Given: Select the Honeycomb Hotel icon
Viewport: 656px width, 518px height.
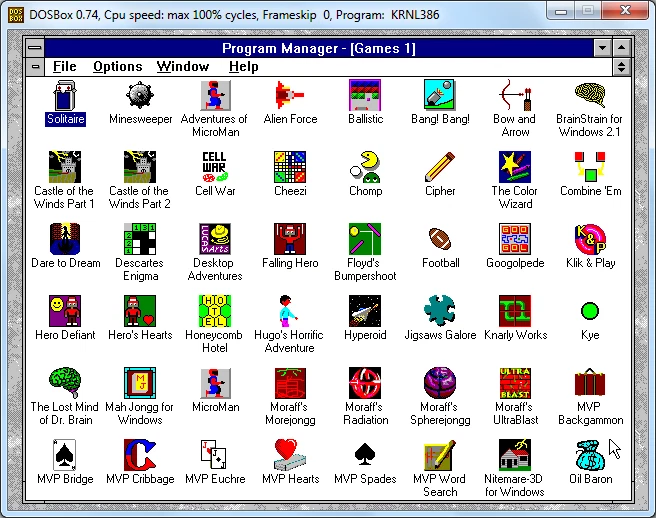Looking at the screenshot, I should (x=215, y=311).
